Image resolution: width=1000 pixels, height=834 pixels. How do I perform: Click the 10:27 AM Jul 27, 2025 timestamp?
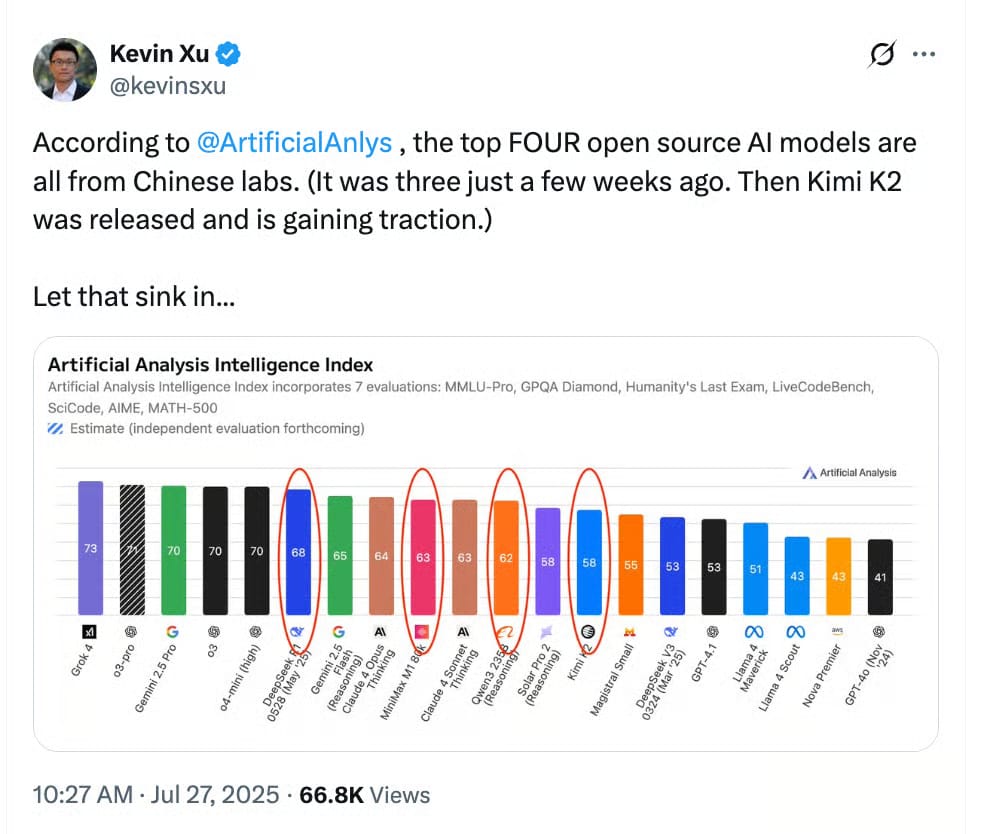(156, 795)
